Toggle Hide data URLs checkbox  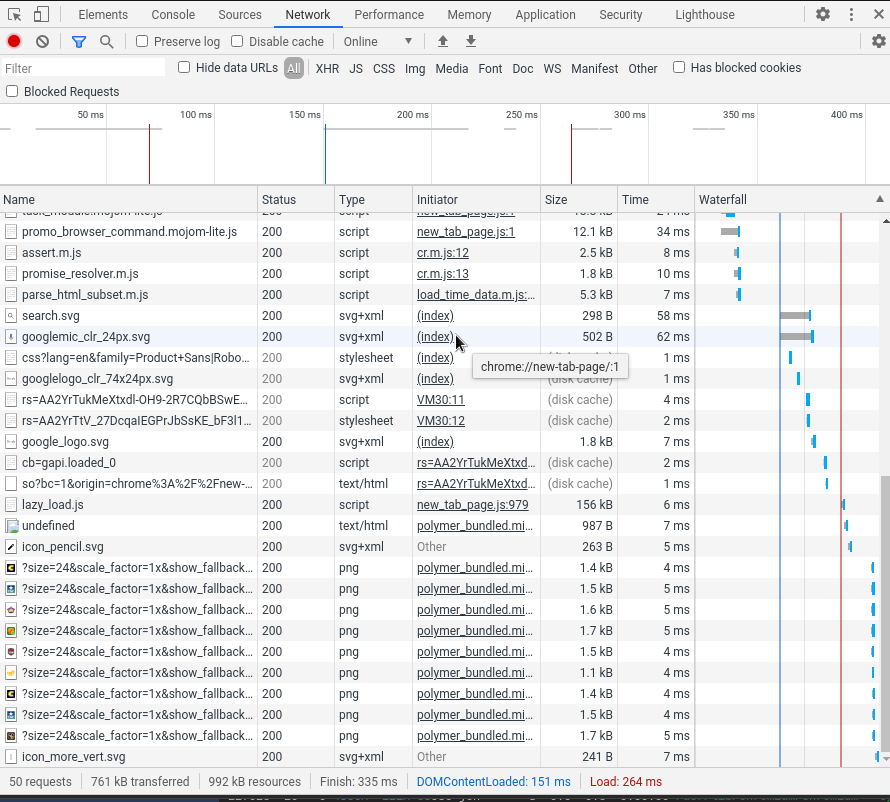pyautogui.click(x=184, y=67)
